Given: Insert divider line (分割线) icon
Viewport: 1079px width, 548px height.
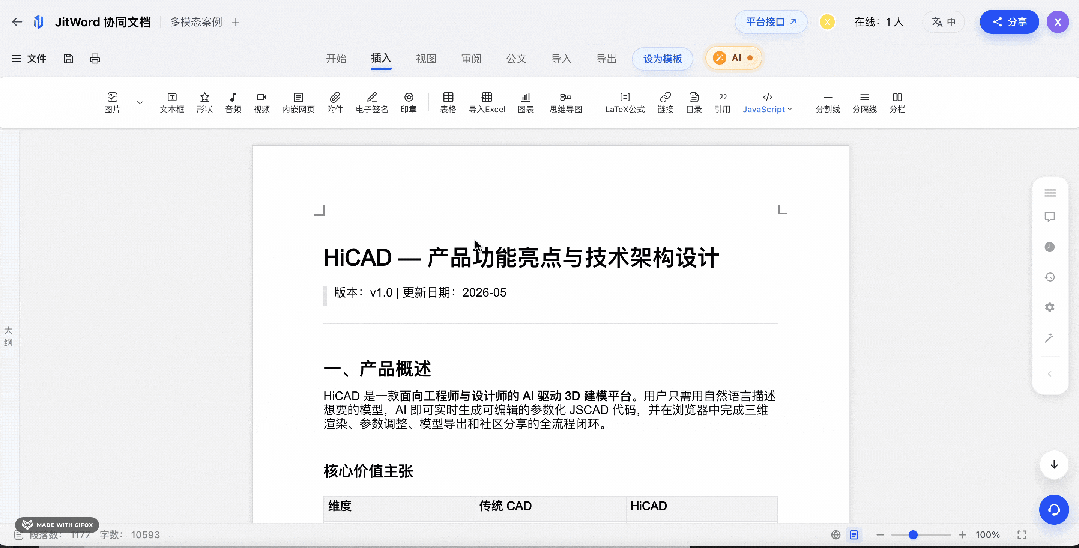Looking at the screenshot, I should pyautogui.click(x=828, y=97).
